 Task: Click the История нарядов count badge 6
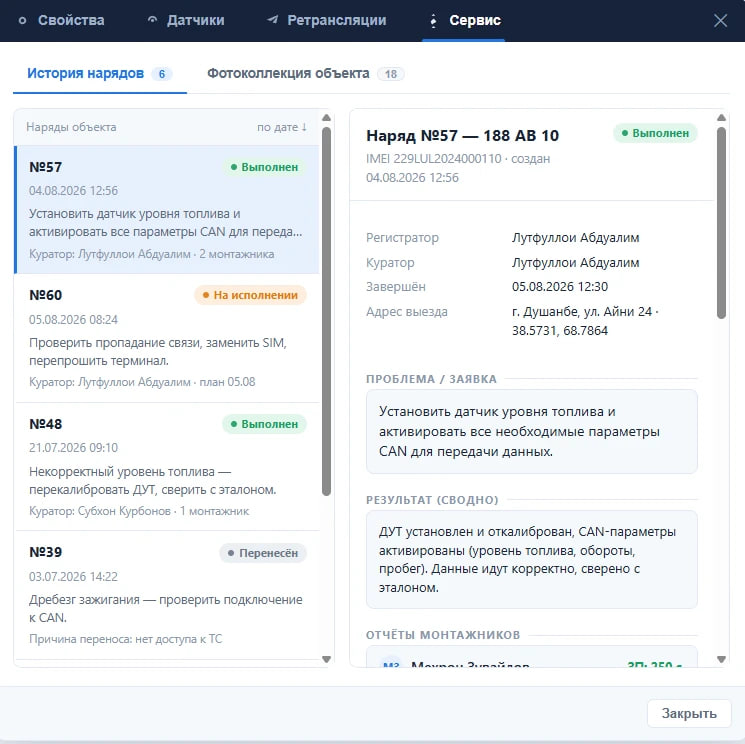tap(162, 74)
